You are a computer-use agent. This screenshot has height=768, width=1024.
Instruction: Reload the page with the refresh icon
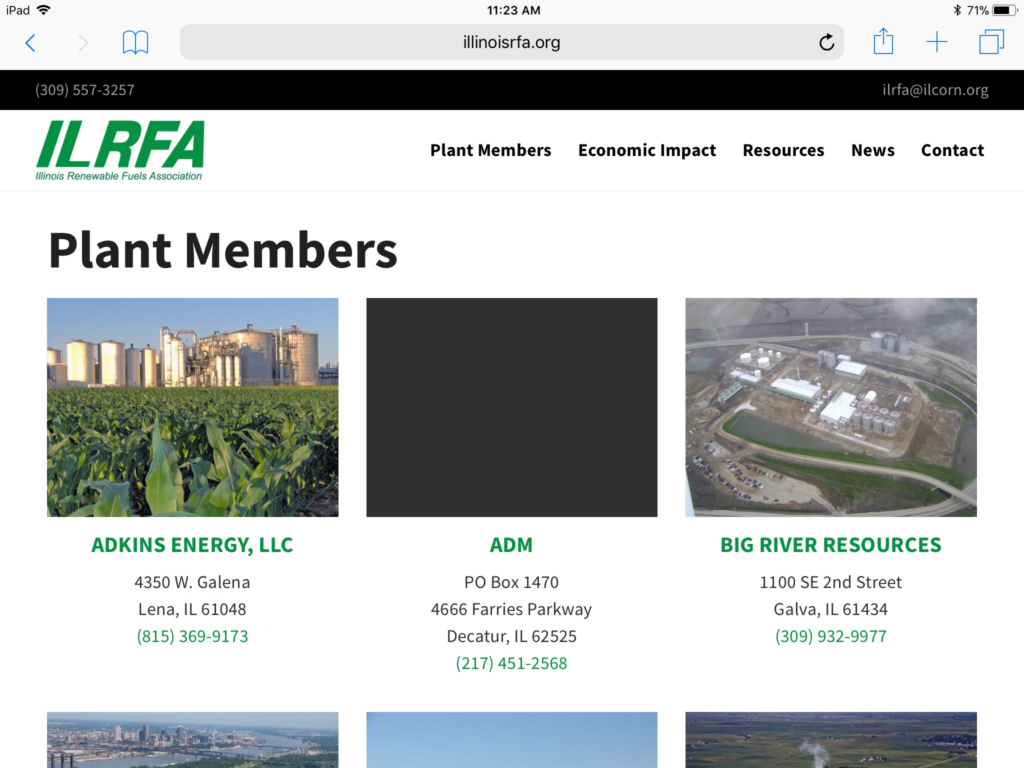click(x=826, y=42)
